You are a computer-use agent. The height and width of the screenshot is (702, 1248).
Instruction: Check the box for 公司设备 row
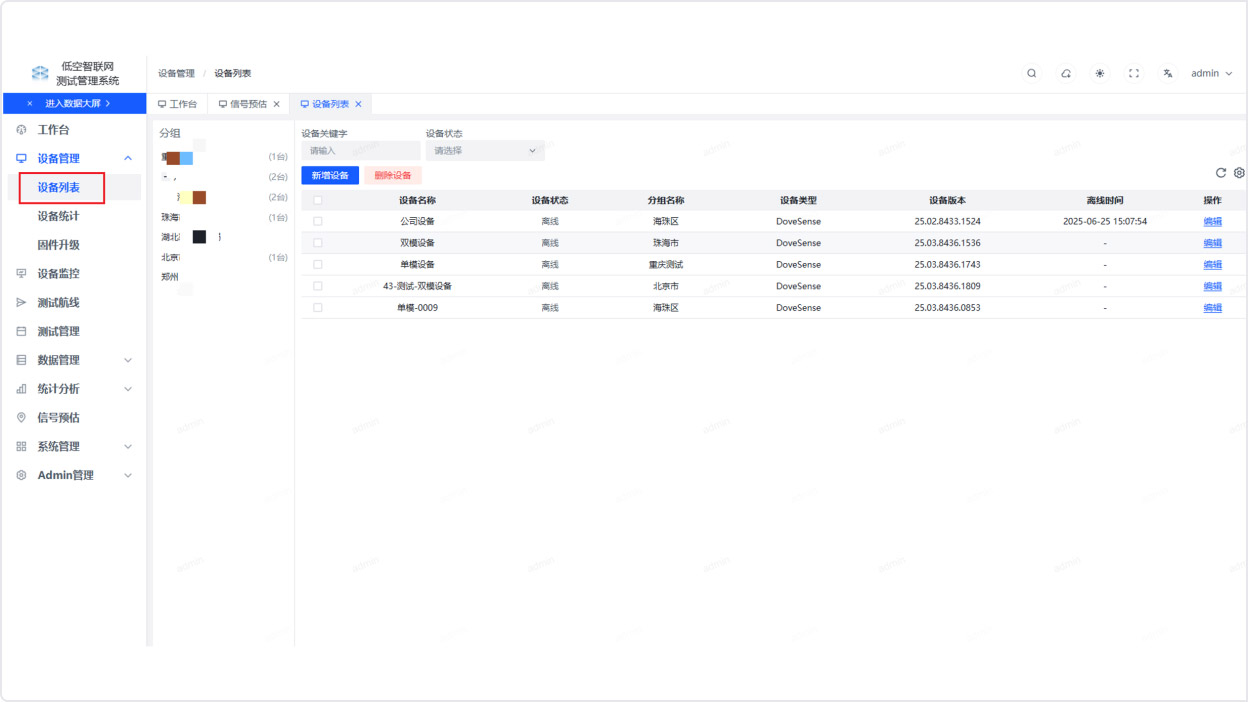(318, 222)
